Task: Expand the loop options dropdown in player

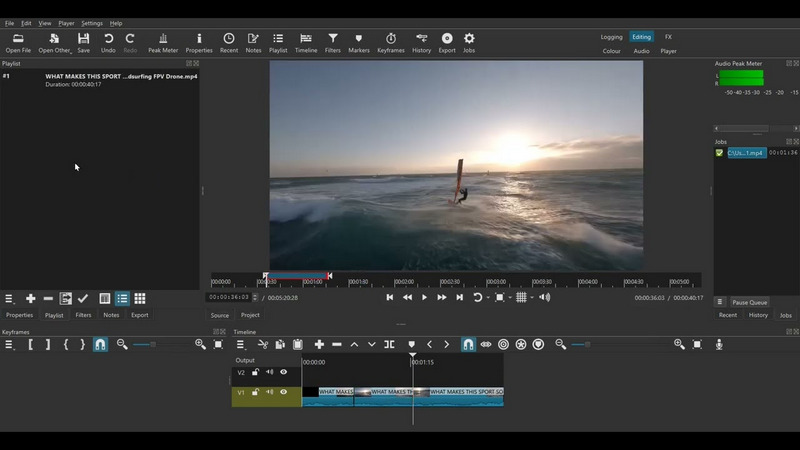Action: (488, 297)
